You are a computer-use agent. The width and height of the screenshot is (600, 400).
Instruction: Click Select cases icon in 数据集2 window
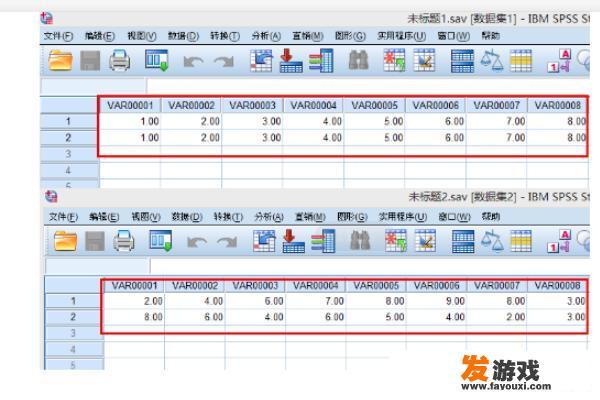pyautogui.click(x=521, y=241)
